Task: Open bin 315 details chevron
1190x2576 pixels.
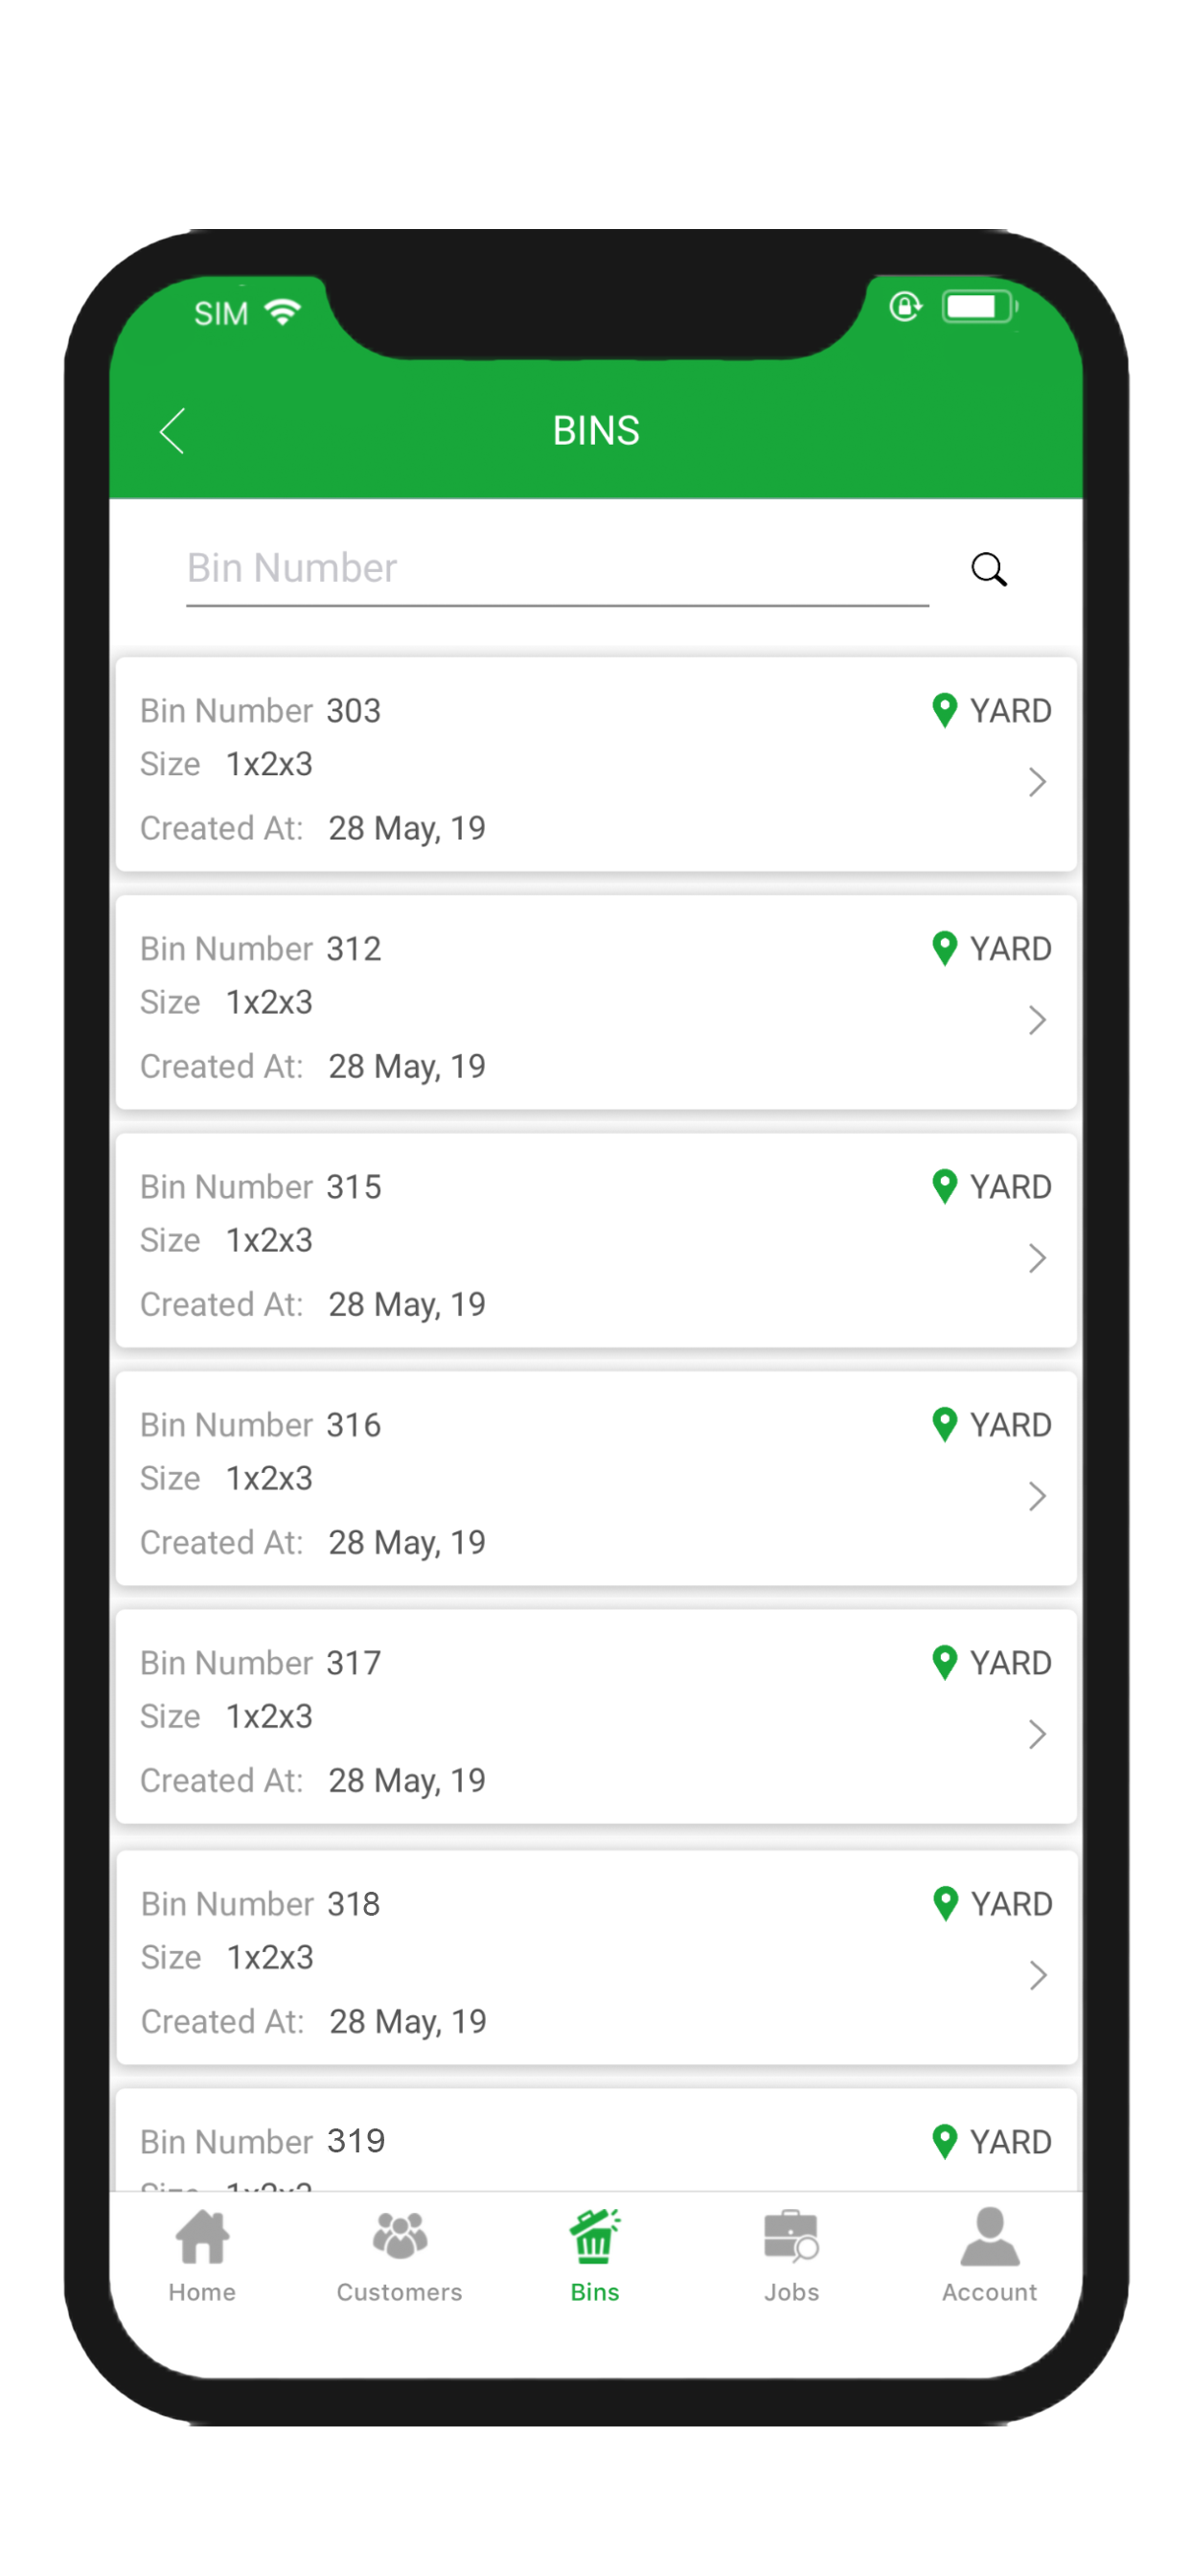Action: [1037, 1258]
